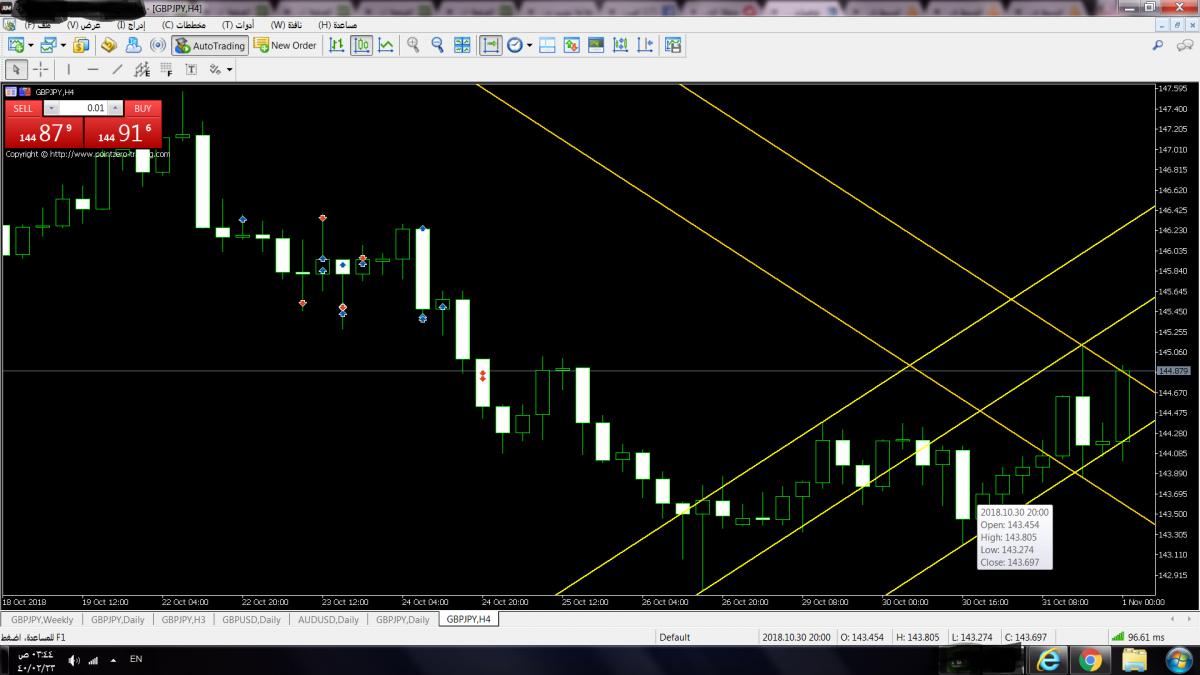The height and width of the screenshot is (675, 1200).
Task: Select the horizontal line drawing tool
Action: (93, 70)
